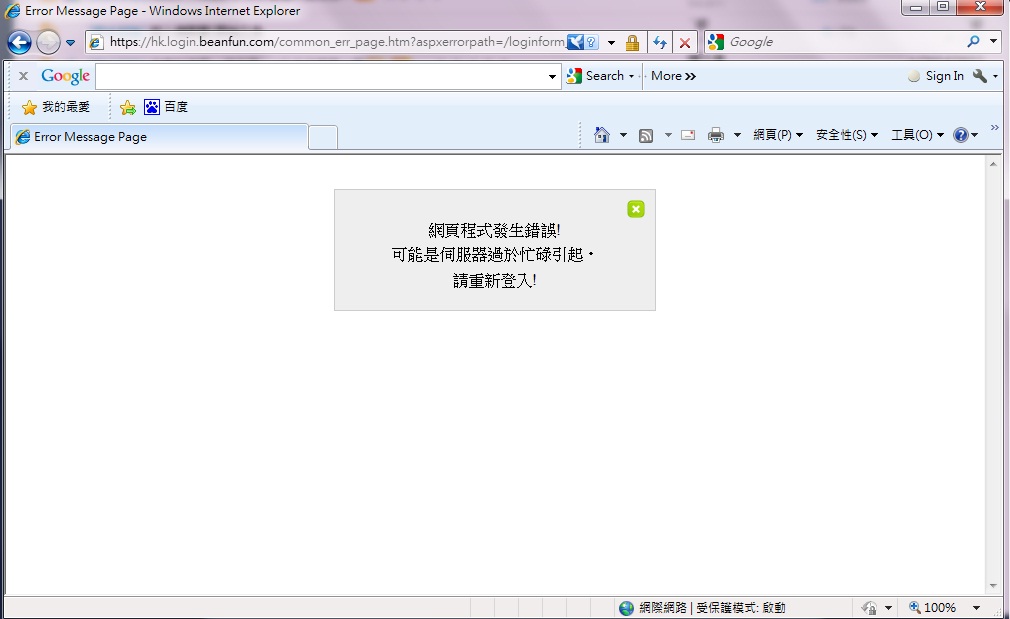Go to Home page icon
This screenshot has height=619, width=1010.
(601, 135)
